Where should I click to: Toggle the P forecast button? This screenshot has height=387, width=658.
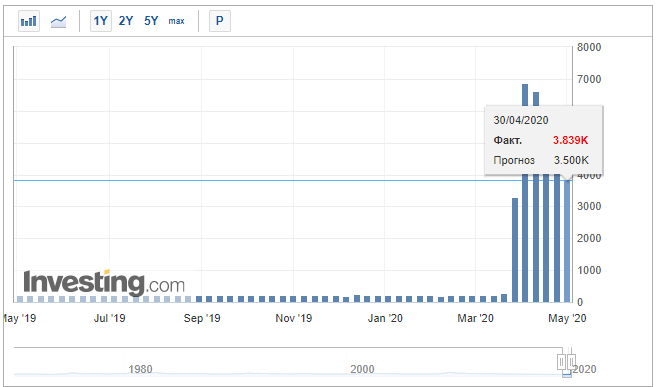tap(219, 21)
